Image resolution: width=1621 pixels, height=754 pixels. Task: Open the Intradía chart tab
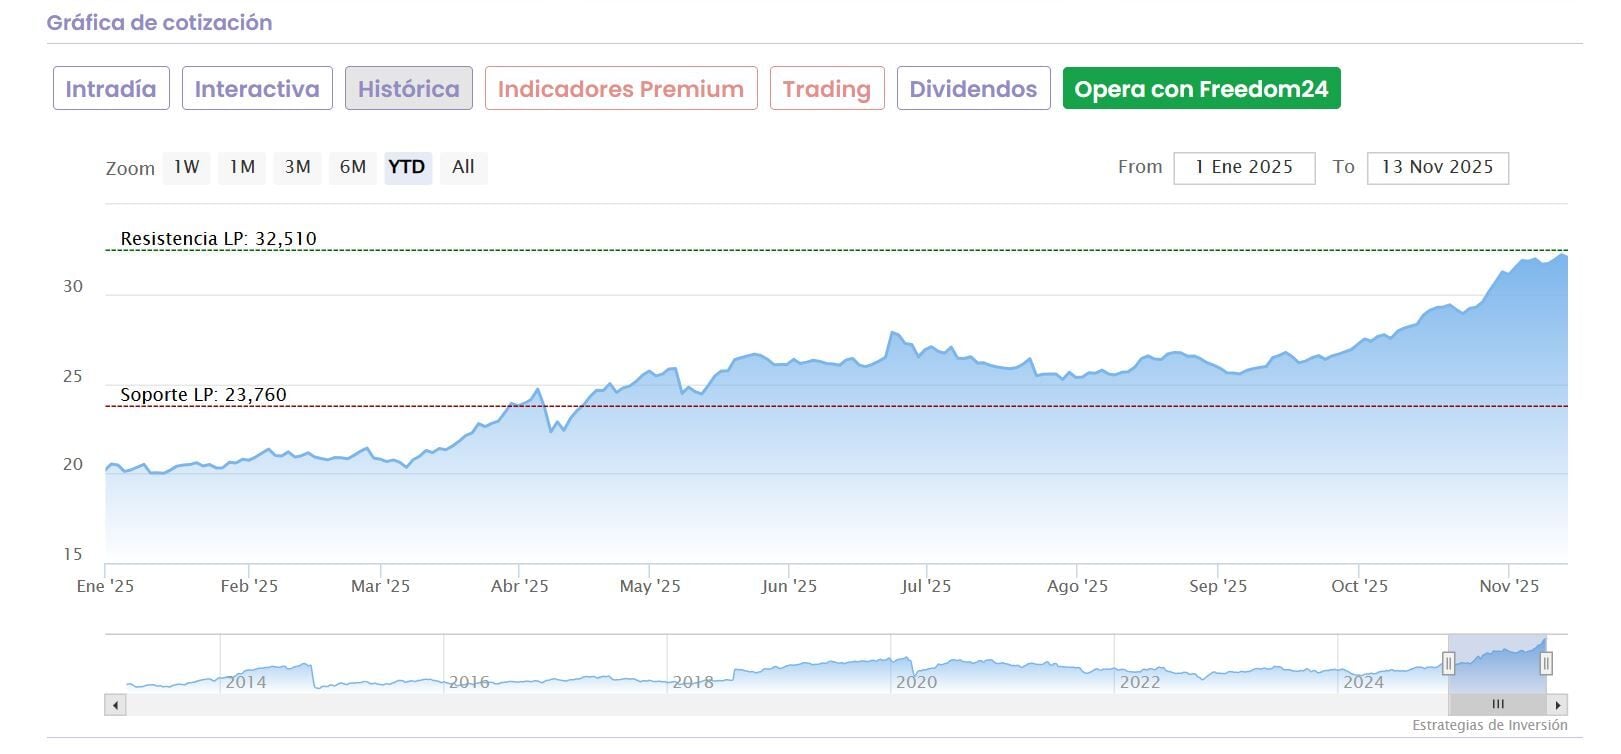click(x=111, y=89)
